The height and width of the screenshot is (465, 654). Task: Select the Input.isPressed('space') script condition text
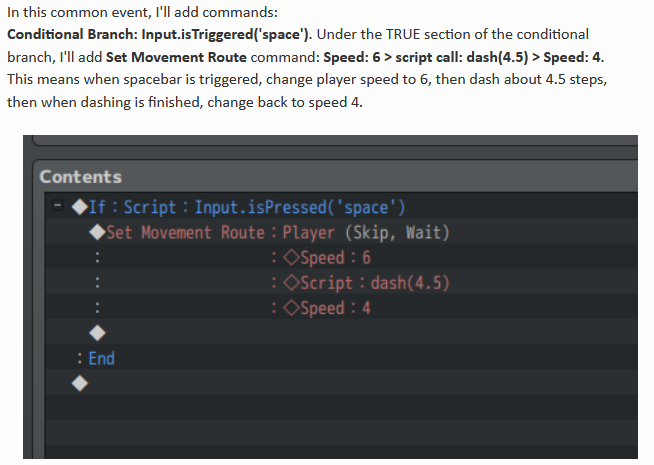(x=299, y=207)
